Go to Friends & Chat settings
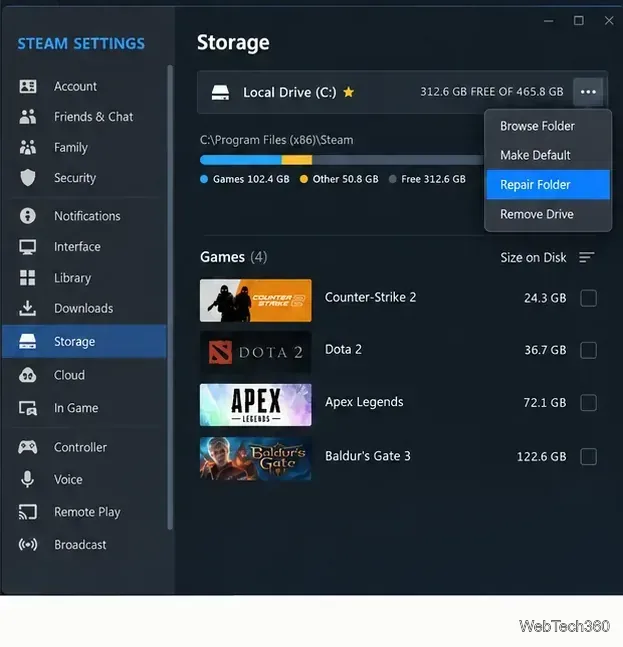 pyautogui.click(x=85, y=117)
